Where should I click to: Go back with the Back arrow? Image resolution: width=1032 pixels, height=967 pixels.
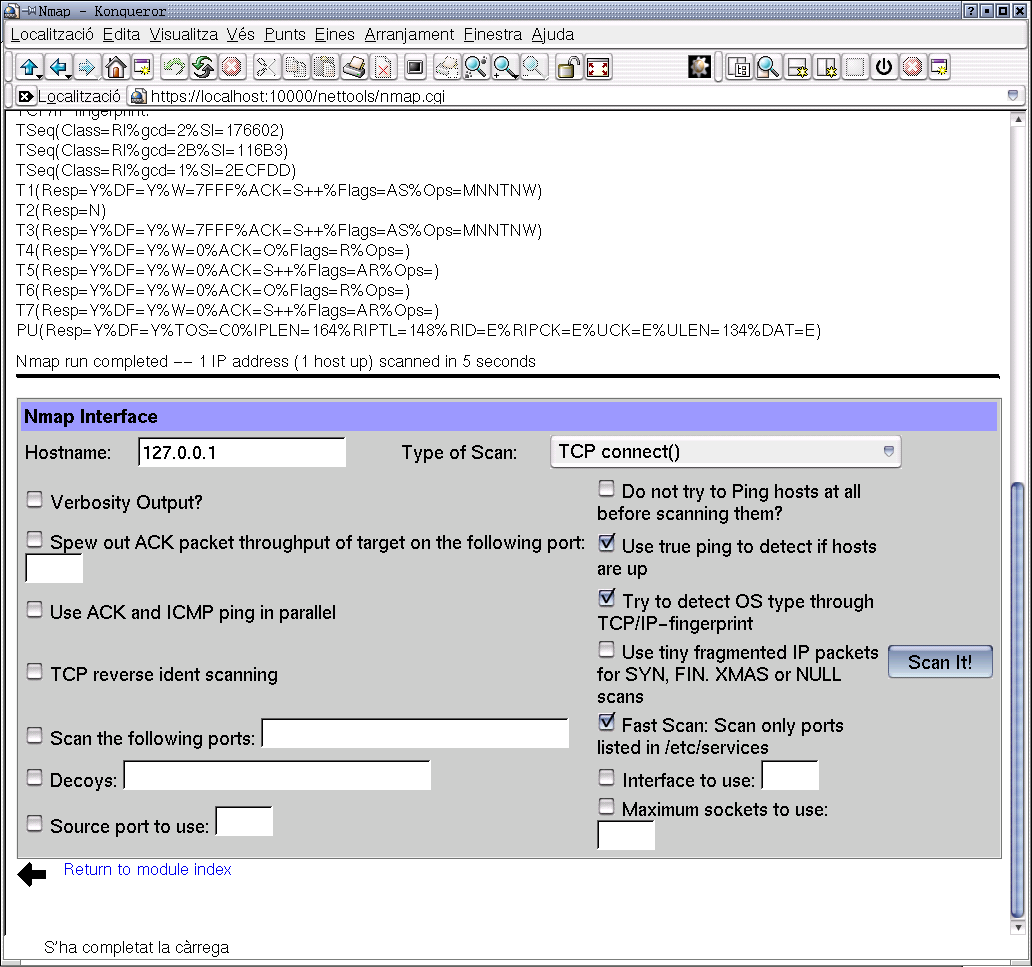coord(59,67)
